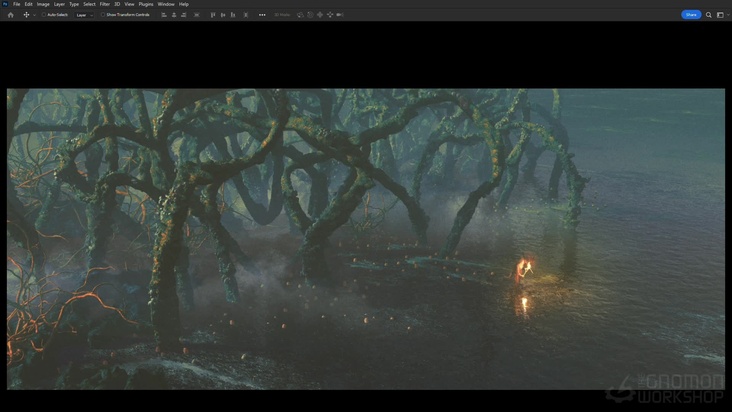
Task: Open the View menu
Action: 129,4
